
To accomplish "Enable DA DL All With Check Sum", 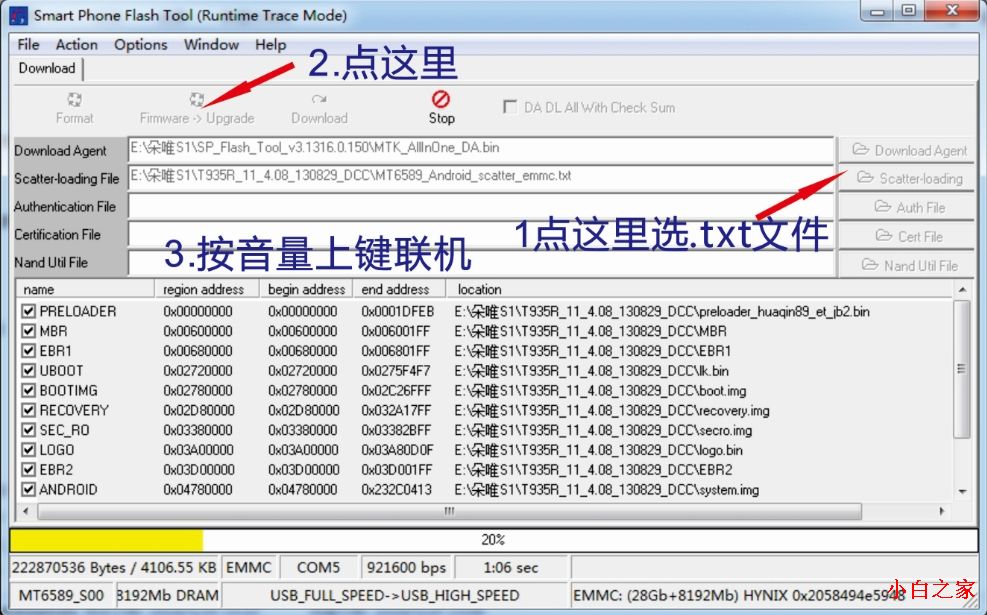I will click(x=510, y=107).
